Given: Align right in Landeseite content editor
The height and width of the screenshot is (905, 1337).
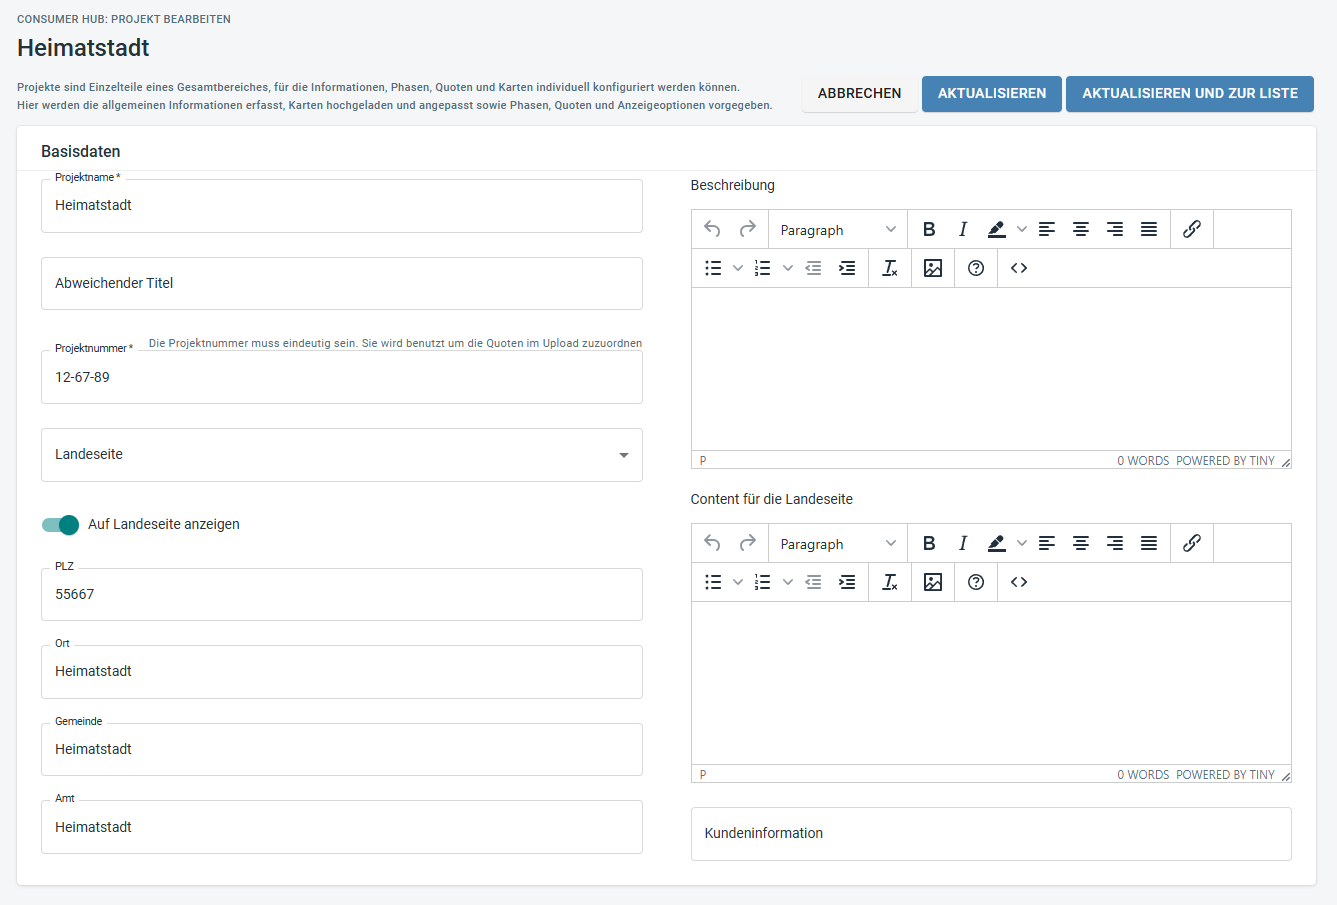Looking at the screenshot, I should coord(1115,543).
